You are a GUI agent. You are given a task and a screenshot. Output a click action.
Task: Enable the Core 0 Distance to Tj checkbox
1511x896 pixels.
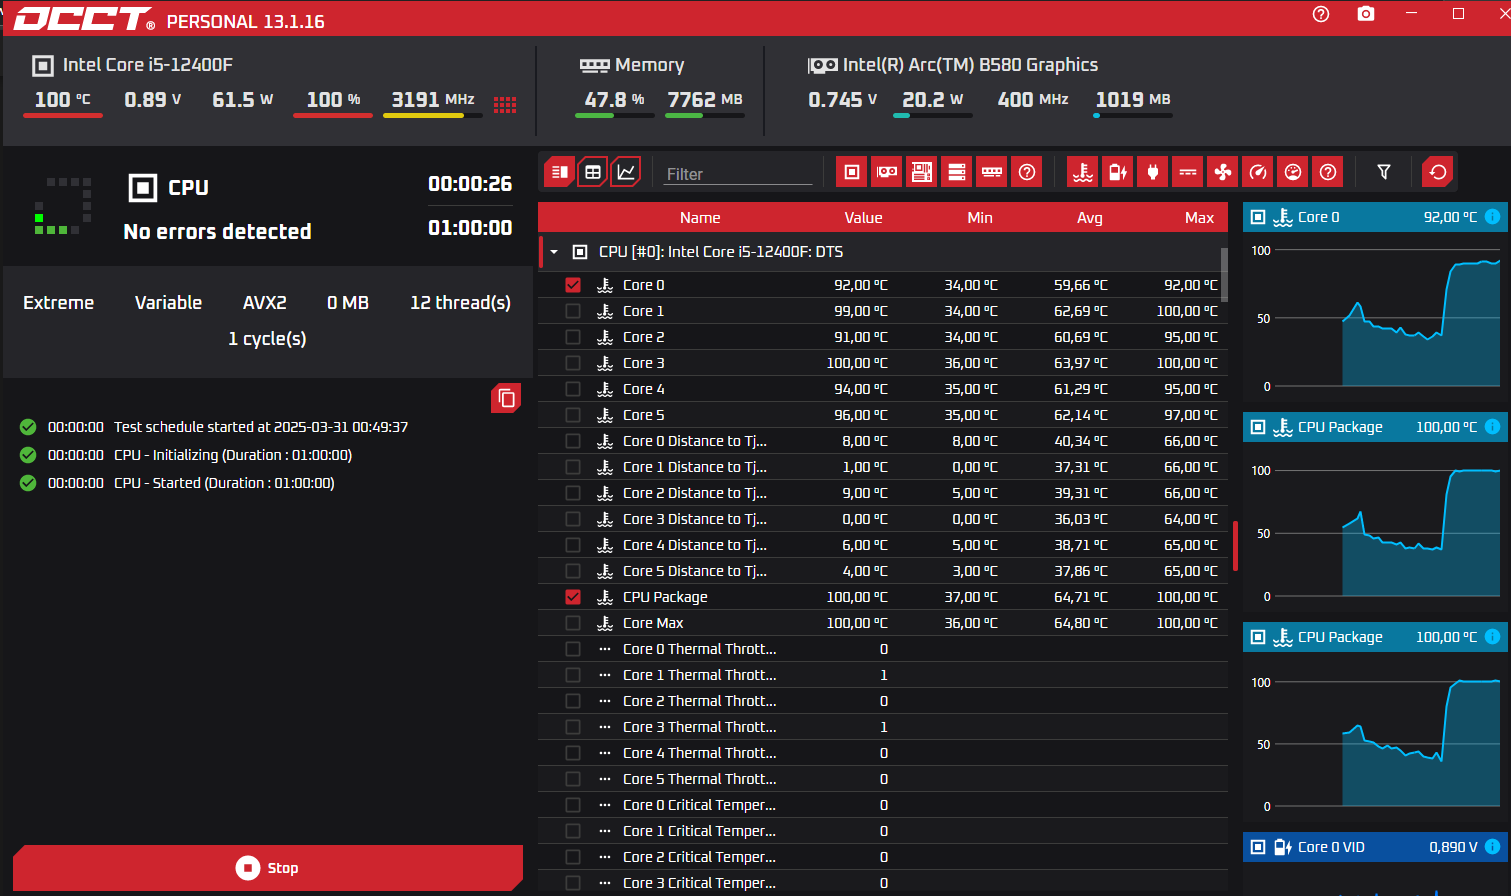point(573,441)
